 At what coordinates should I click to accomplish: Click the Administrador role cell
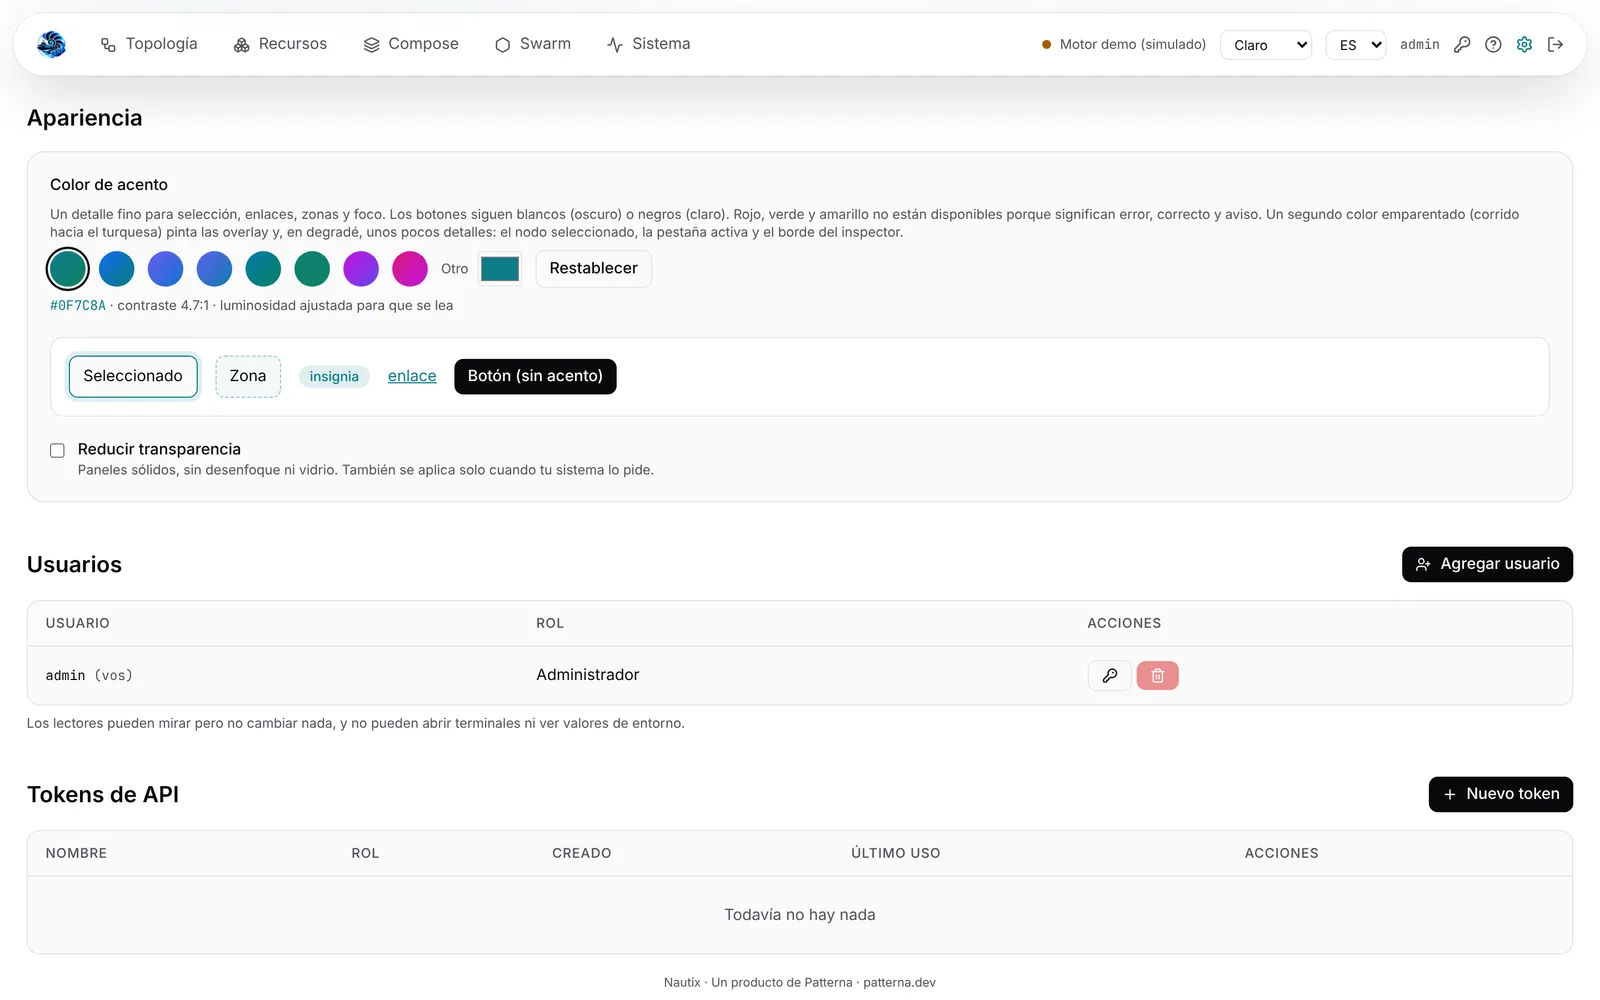coord(588,675)
